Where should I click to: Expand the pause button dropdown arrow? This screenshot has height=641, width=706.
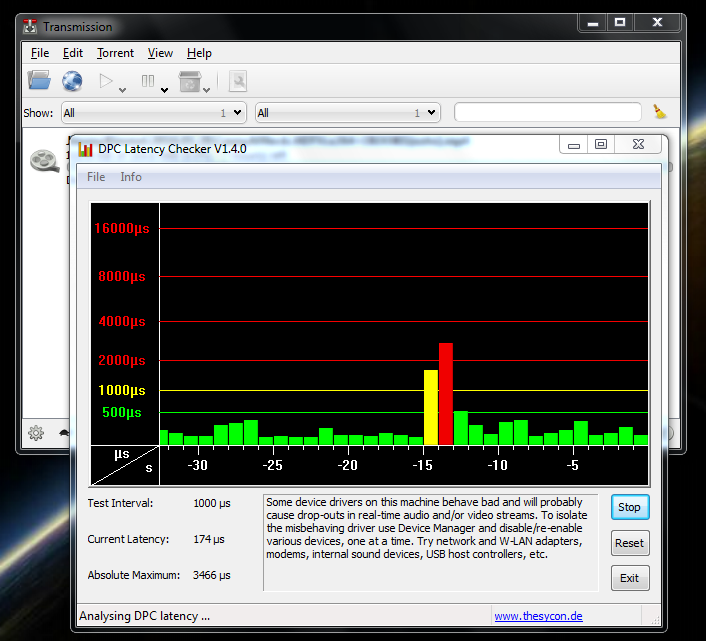164,90
